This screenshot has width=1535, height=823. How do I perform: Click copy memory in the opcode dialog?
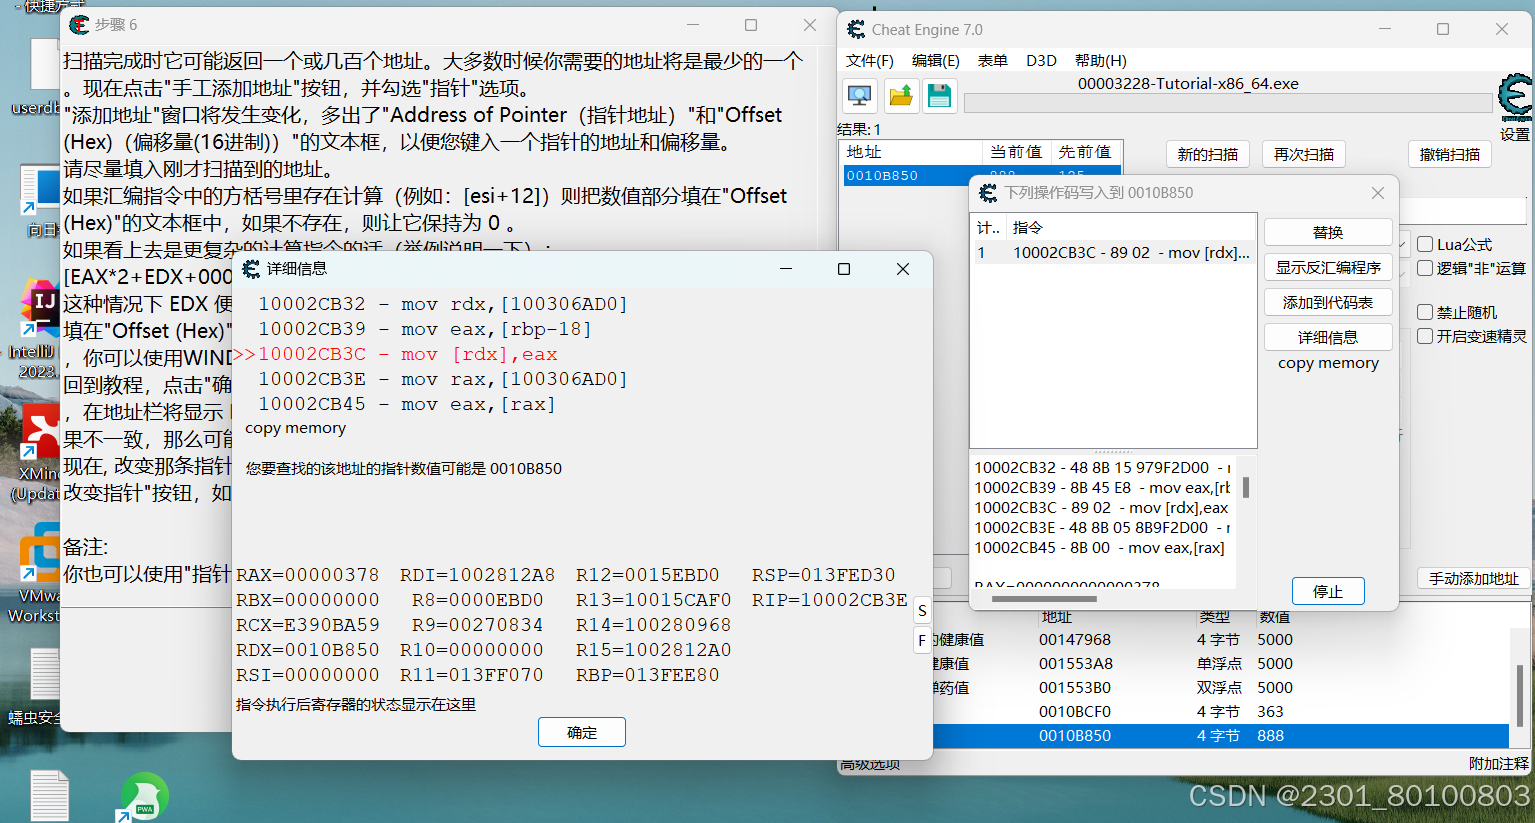(x=1328, y=363)
